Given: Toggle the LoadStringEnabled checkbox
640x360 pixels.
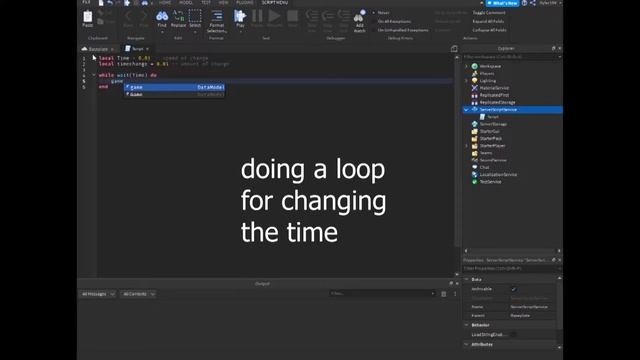Looking at the screenshot, I should point(514,334).
